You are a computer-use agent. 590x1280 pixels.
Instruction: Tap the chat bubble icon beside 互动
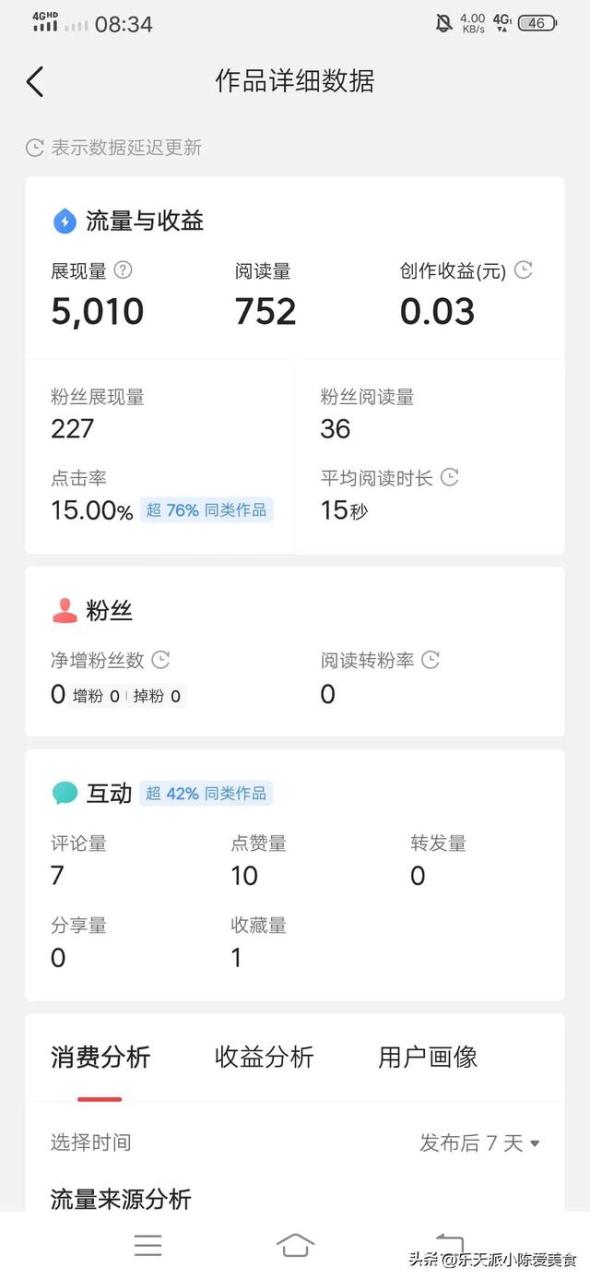coord(66,792)
